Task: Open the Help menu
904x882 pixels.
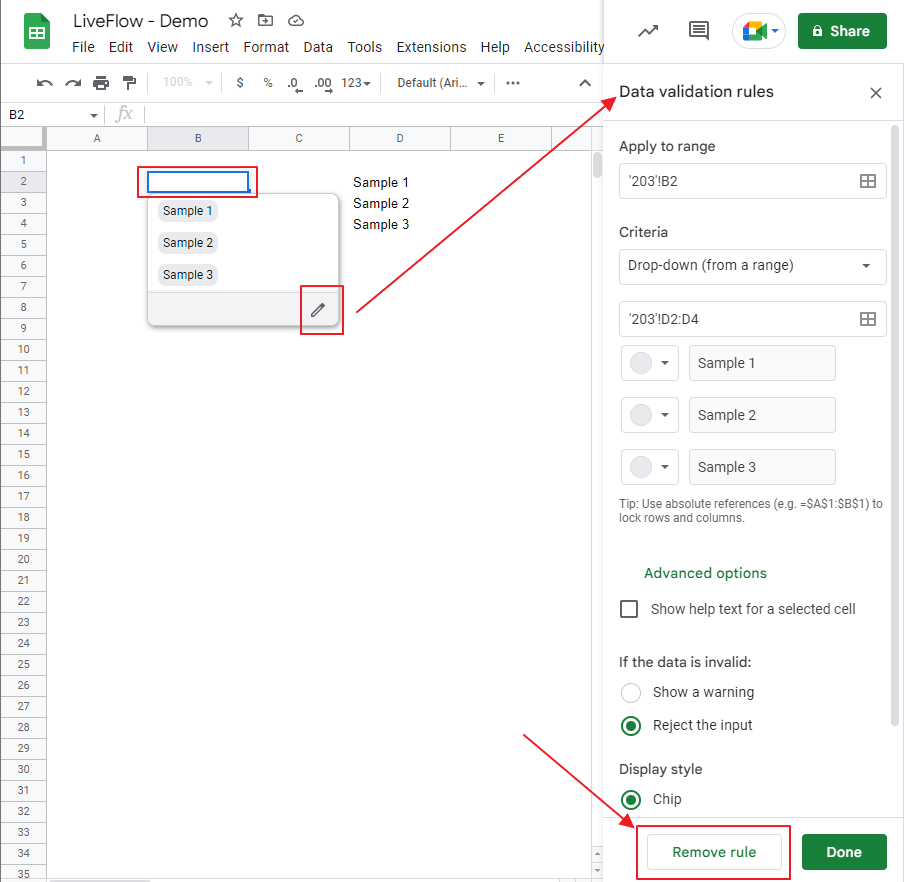Action: [495, 47]
